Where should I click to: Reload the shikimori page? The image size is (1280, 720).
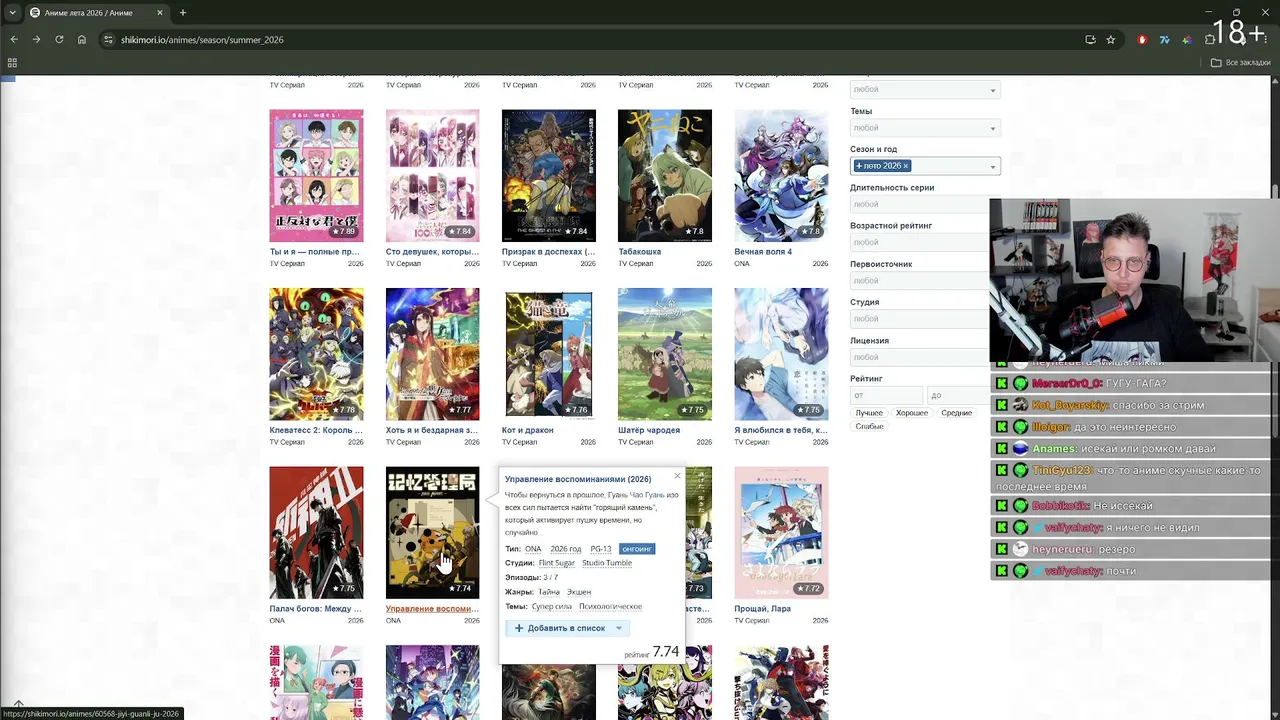tap(59, 40)
